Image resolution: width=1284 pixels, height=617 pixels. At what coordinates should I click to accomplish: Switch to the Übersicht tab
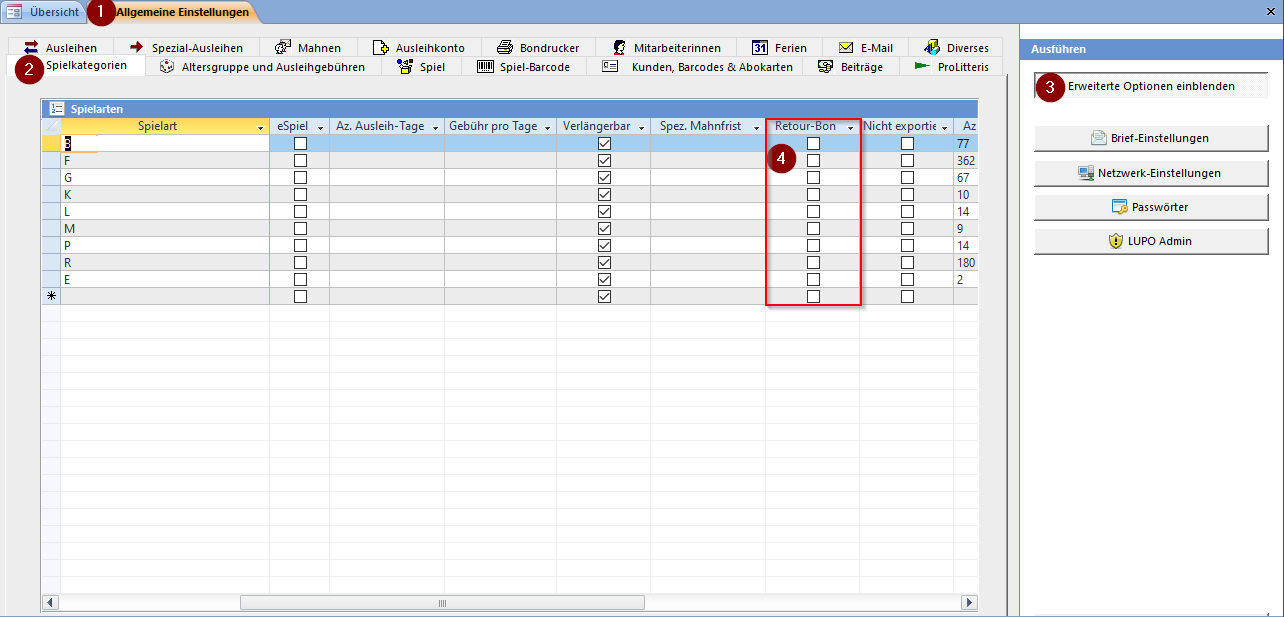pos(44,12)
